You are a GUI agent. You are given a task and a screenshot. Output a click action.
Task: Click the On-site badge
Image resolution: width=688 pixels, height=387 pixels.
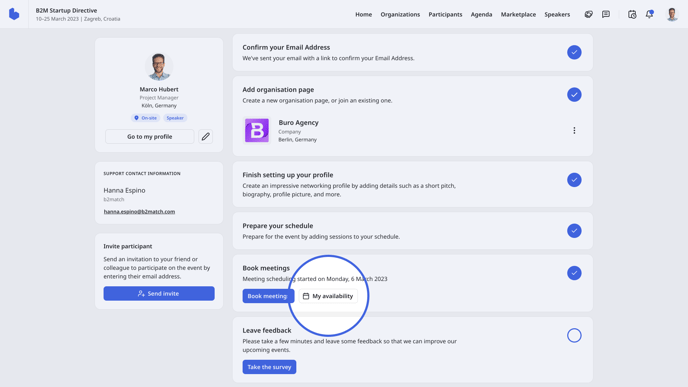click(x=145, y=118)
